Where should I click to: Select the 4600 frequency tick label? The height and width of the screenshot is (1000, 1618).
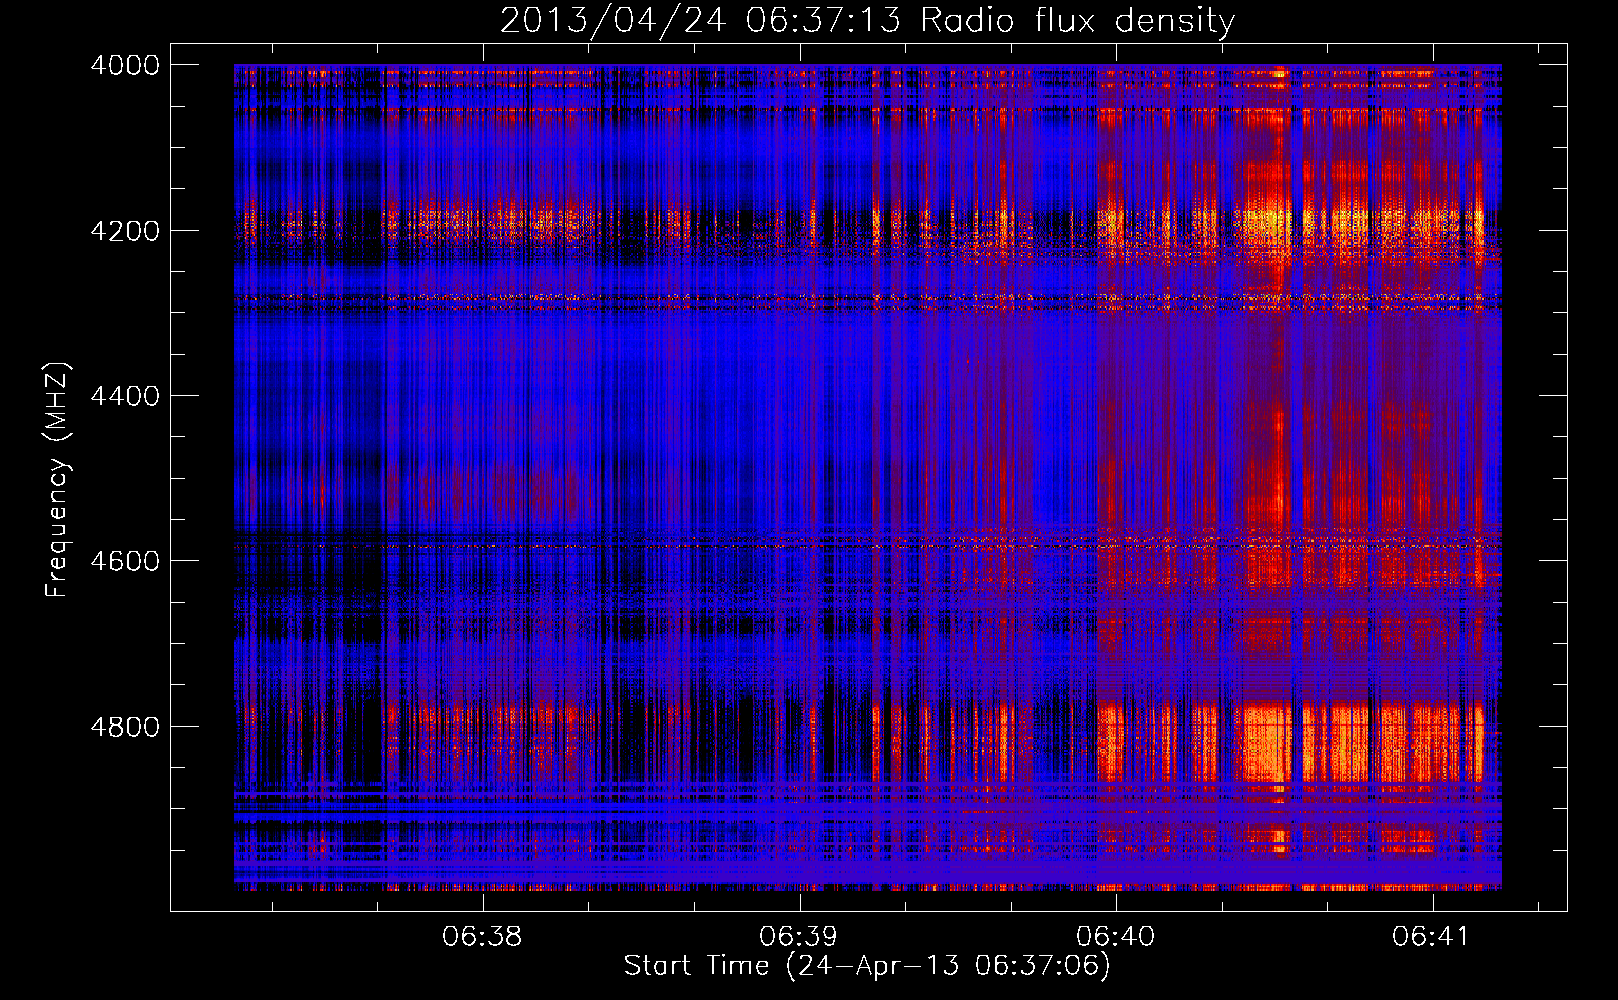[x=125, y=561]
